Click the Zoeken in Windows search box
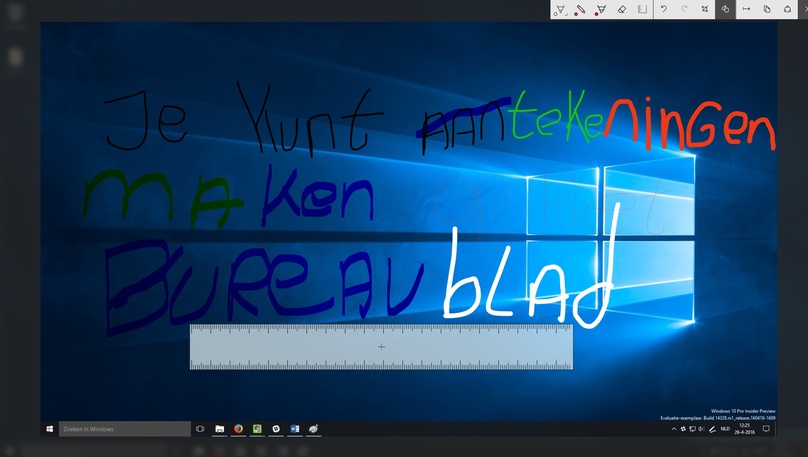 click(x=125, y=429)
